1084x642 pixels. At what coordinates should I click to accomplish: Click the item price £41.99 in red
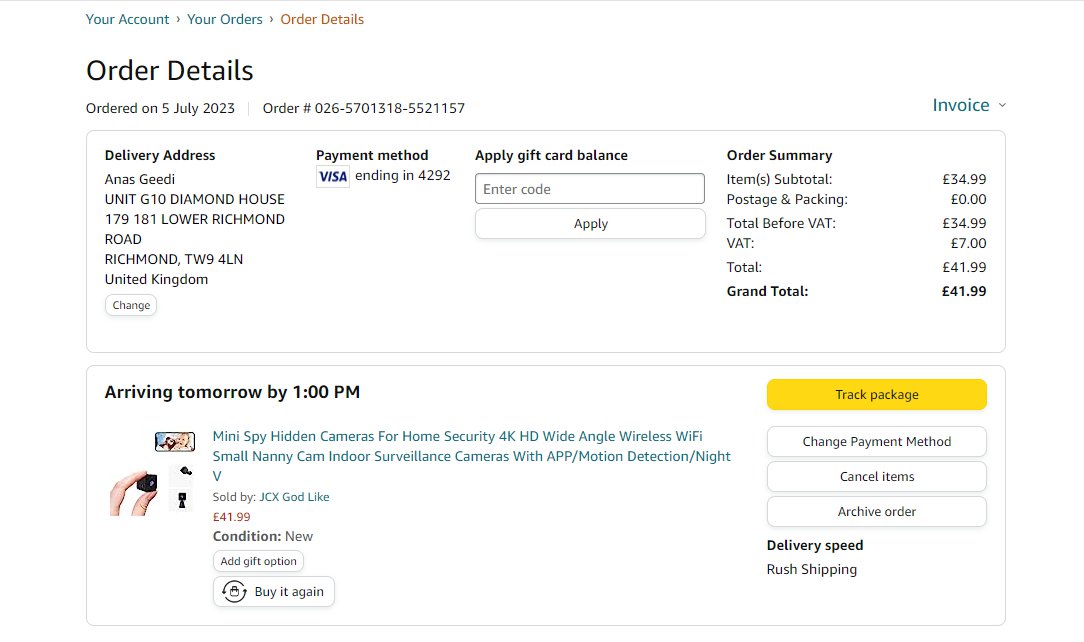(x=231, y=517)
